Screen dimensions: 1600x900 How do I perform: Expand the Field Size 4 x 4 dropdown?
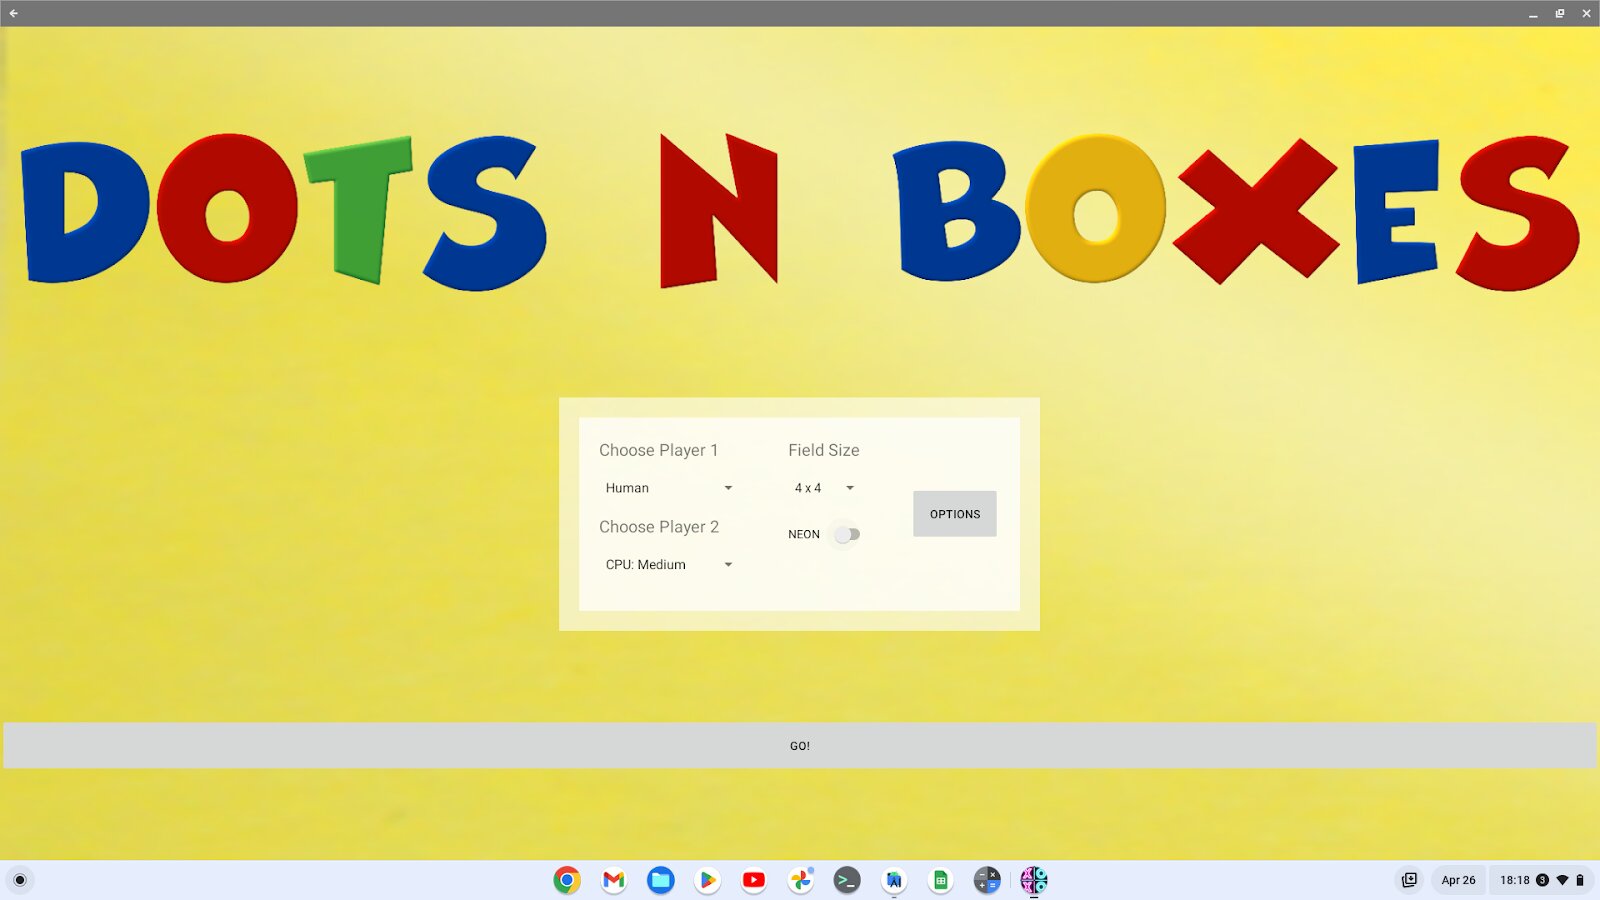coord(824,488)
